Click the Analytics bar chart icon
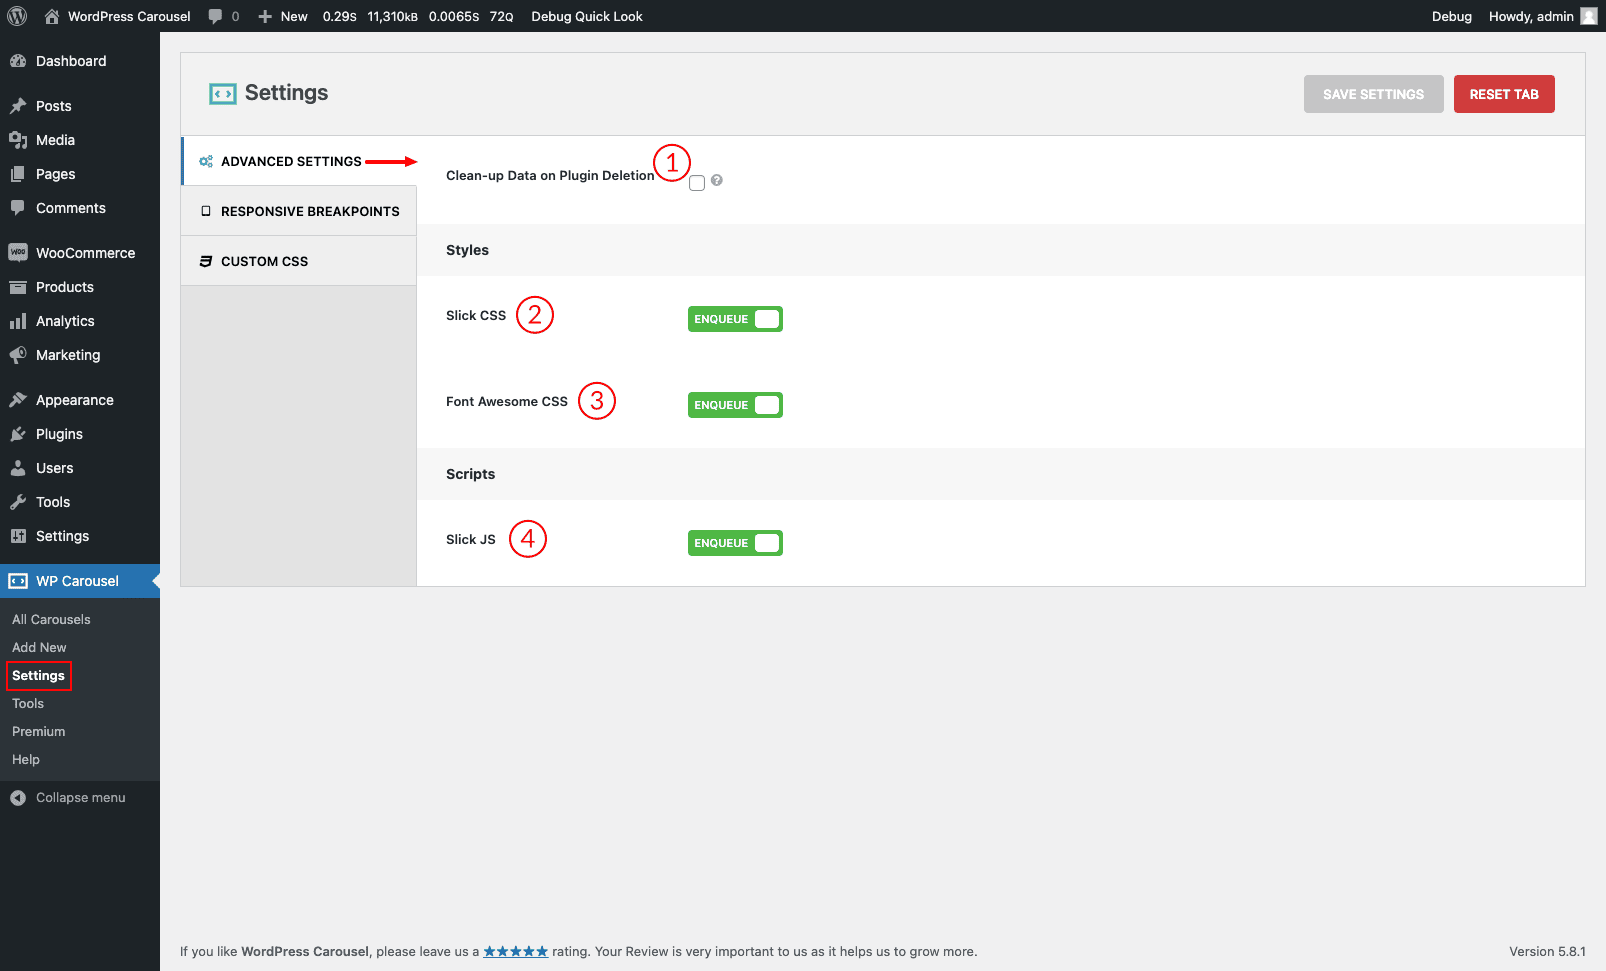This screenshot has width=1606, height=971. (x=18, y=321)
